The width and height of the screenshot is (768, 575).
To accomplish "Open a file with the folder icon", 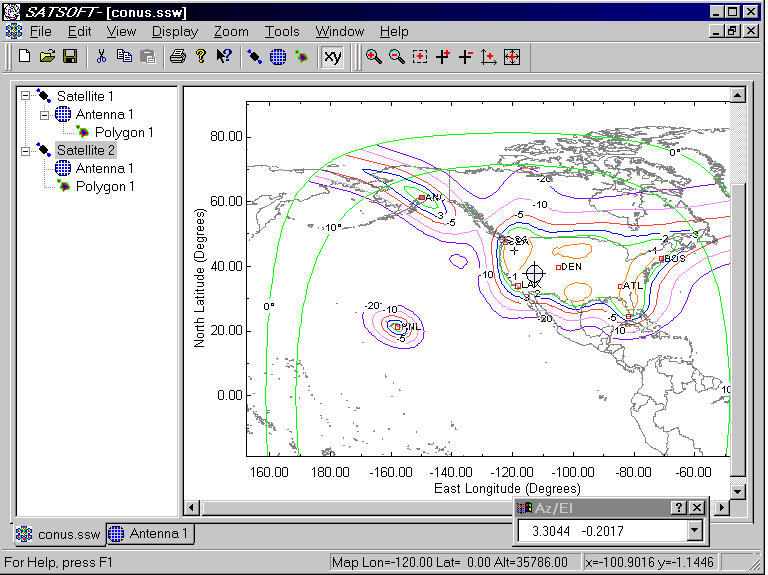I will 47,57.
